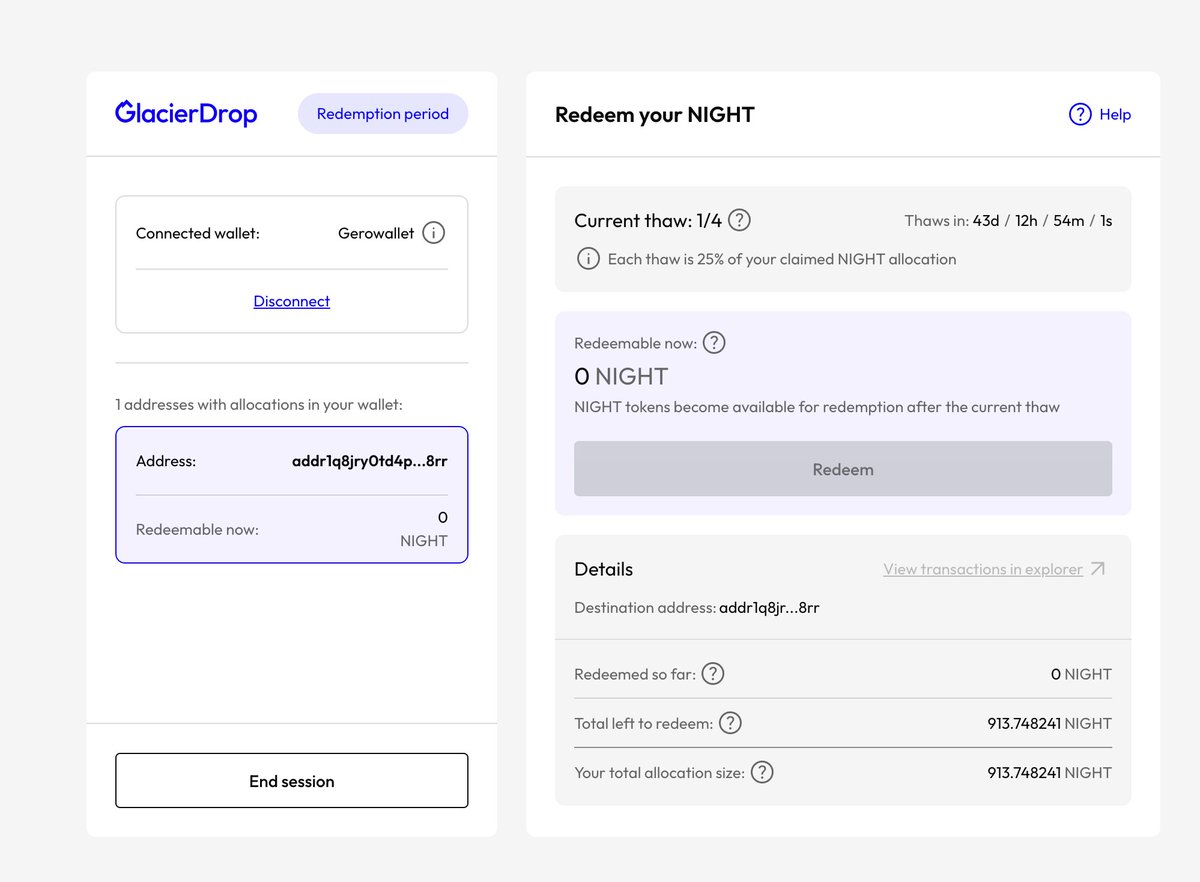Image resolution: width=1200 pixels, height=882 pixels.
Task: Select the Redemption period pill
Action: click(383, 114)
